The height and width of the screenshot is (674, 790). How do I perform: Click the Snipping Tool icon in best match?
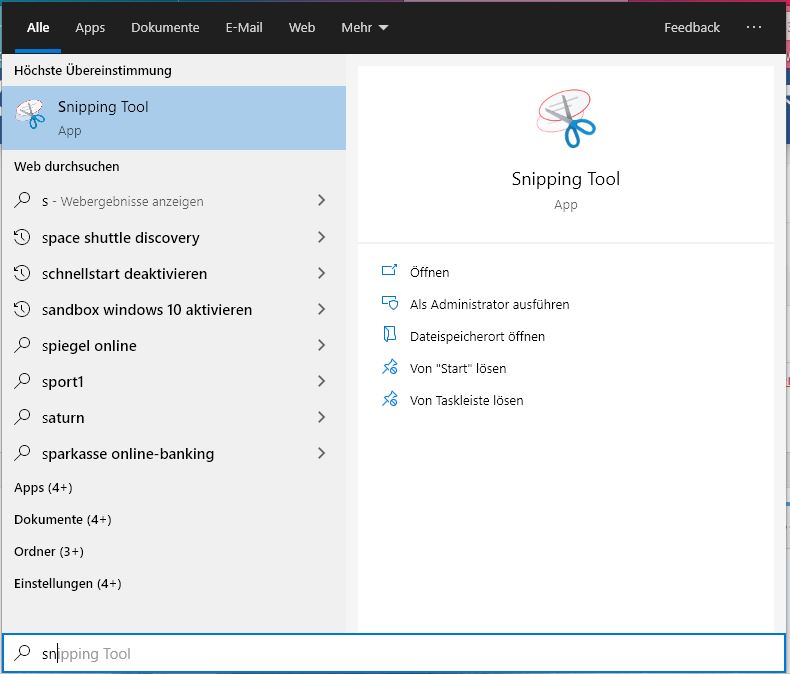30,114
